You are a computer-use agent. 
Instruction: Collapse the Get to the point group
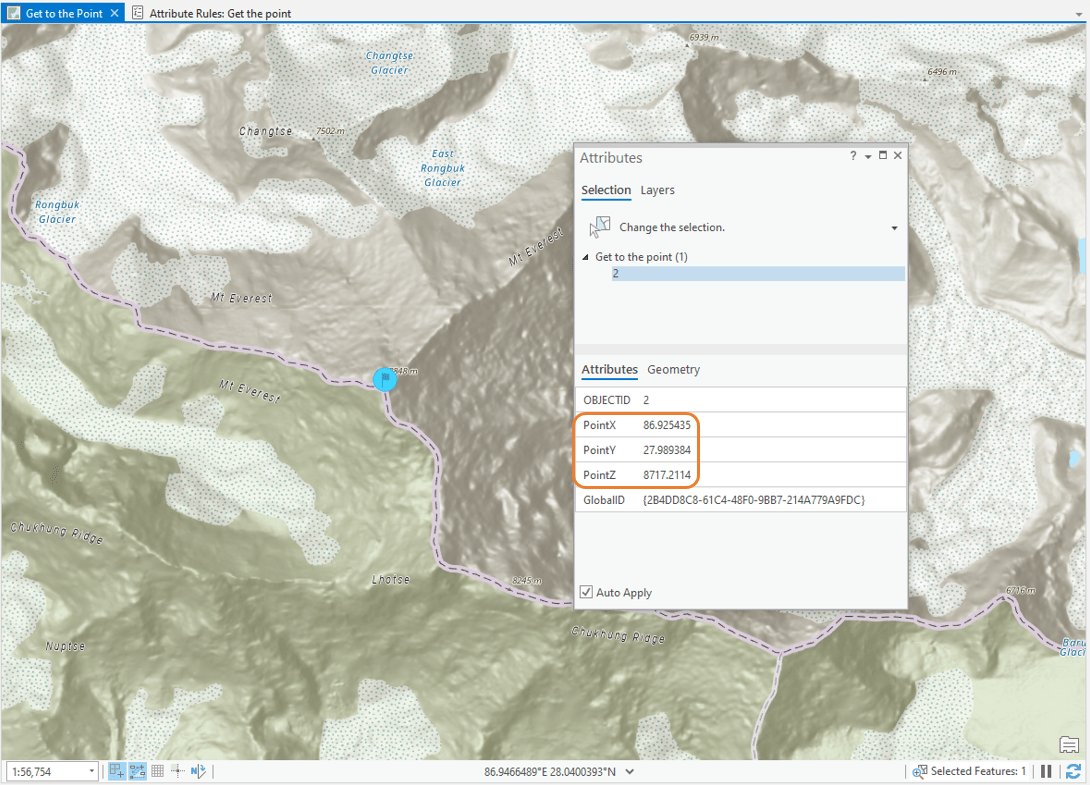point(583,256)
